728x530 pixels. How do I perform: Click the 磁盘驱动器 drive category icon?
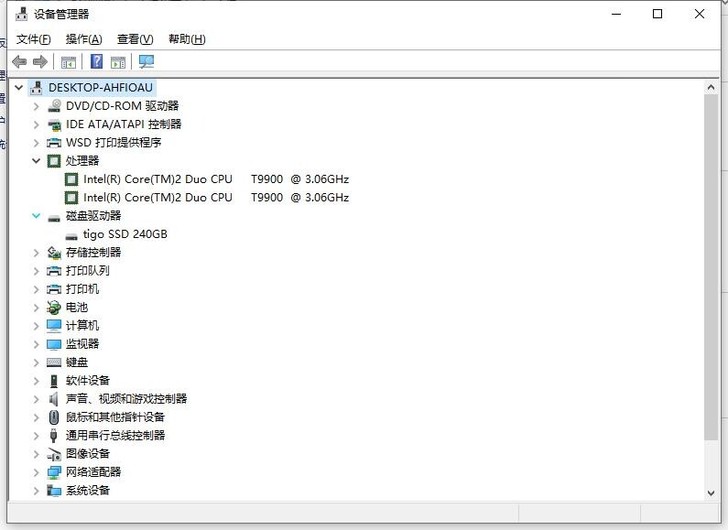[x=54, y=218]
